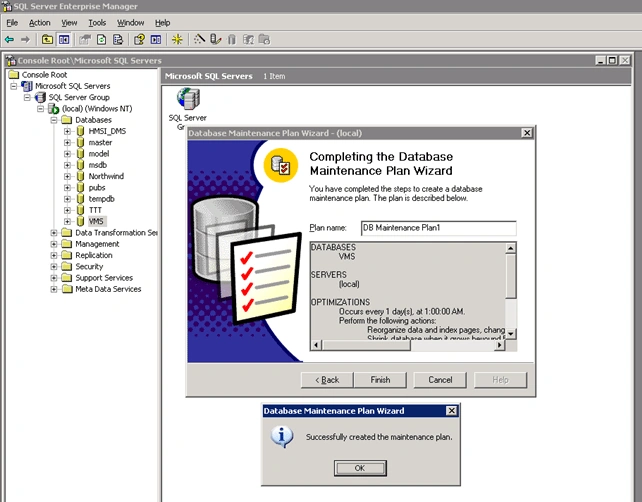Collapse the Microsoft SQL Servers node
Image resolution: width=642 pixels, height=502 pixels.
tap(14, 86)
